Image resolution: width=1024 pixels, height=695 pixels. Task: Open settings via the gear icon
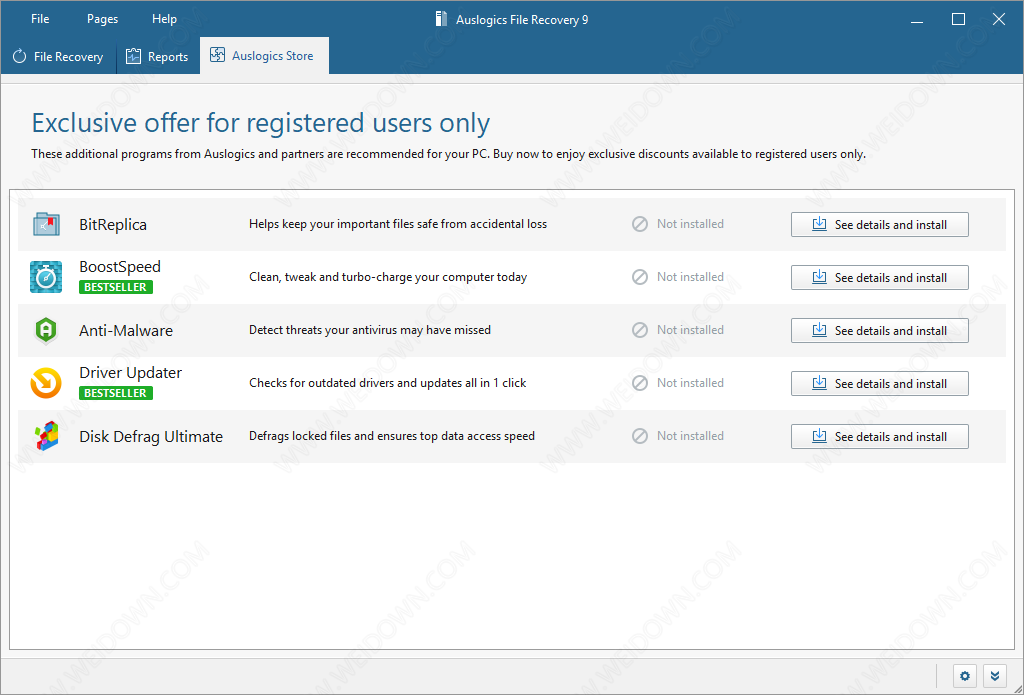pyautogui.click(x=965, y=676)
